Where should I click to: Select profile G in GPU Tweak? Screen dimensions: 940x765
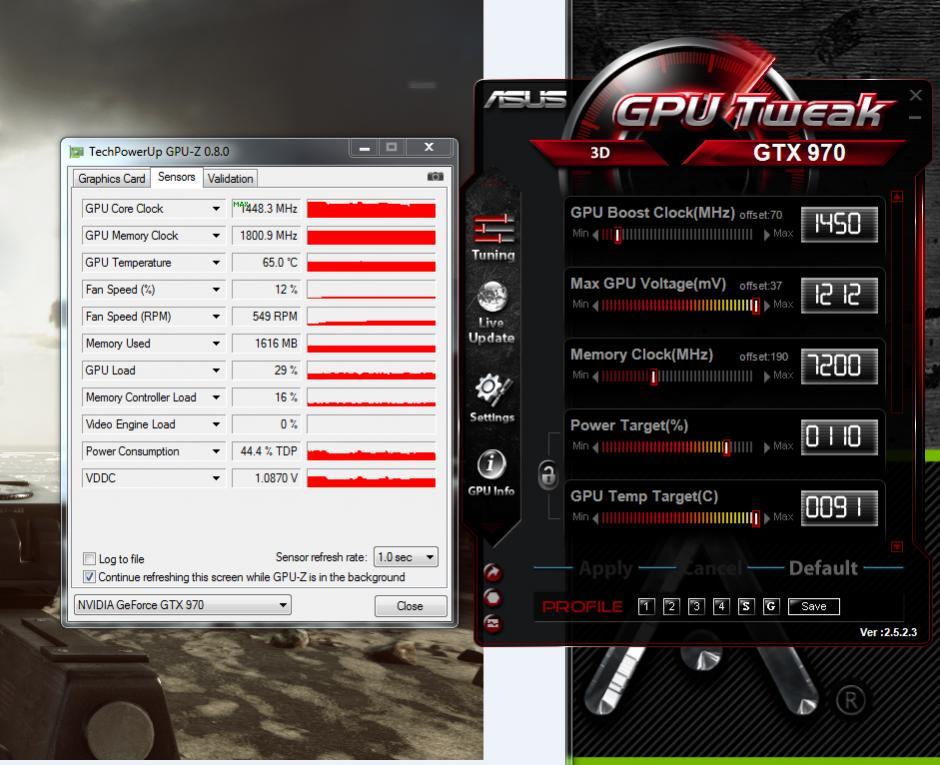[x=771, y=607]
